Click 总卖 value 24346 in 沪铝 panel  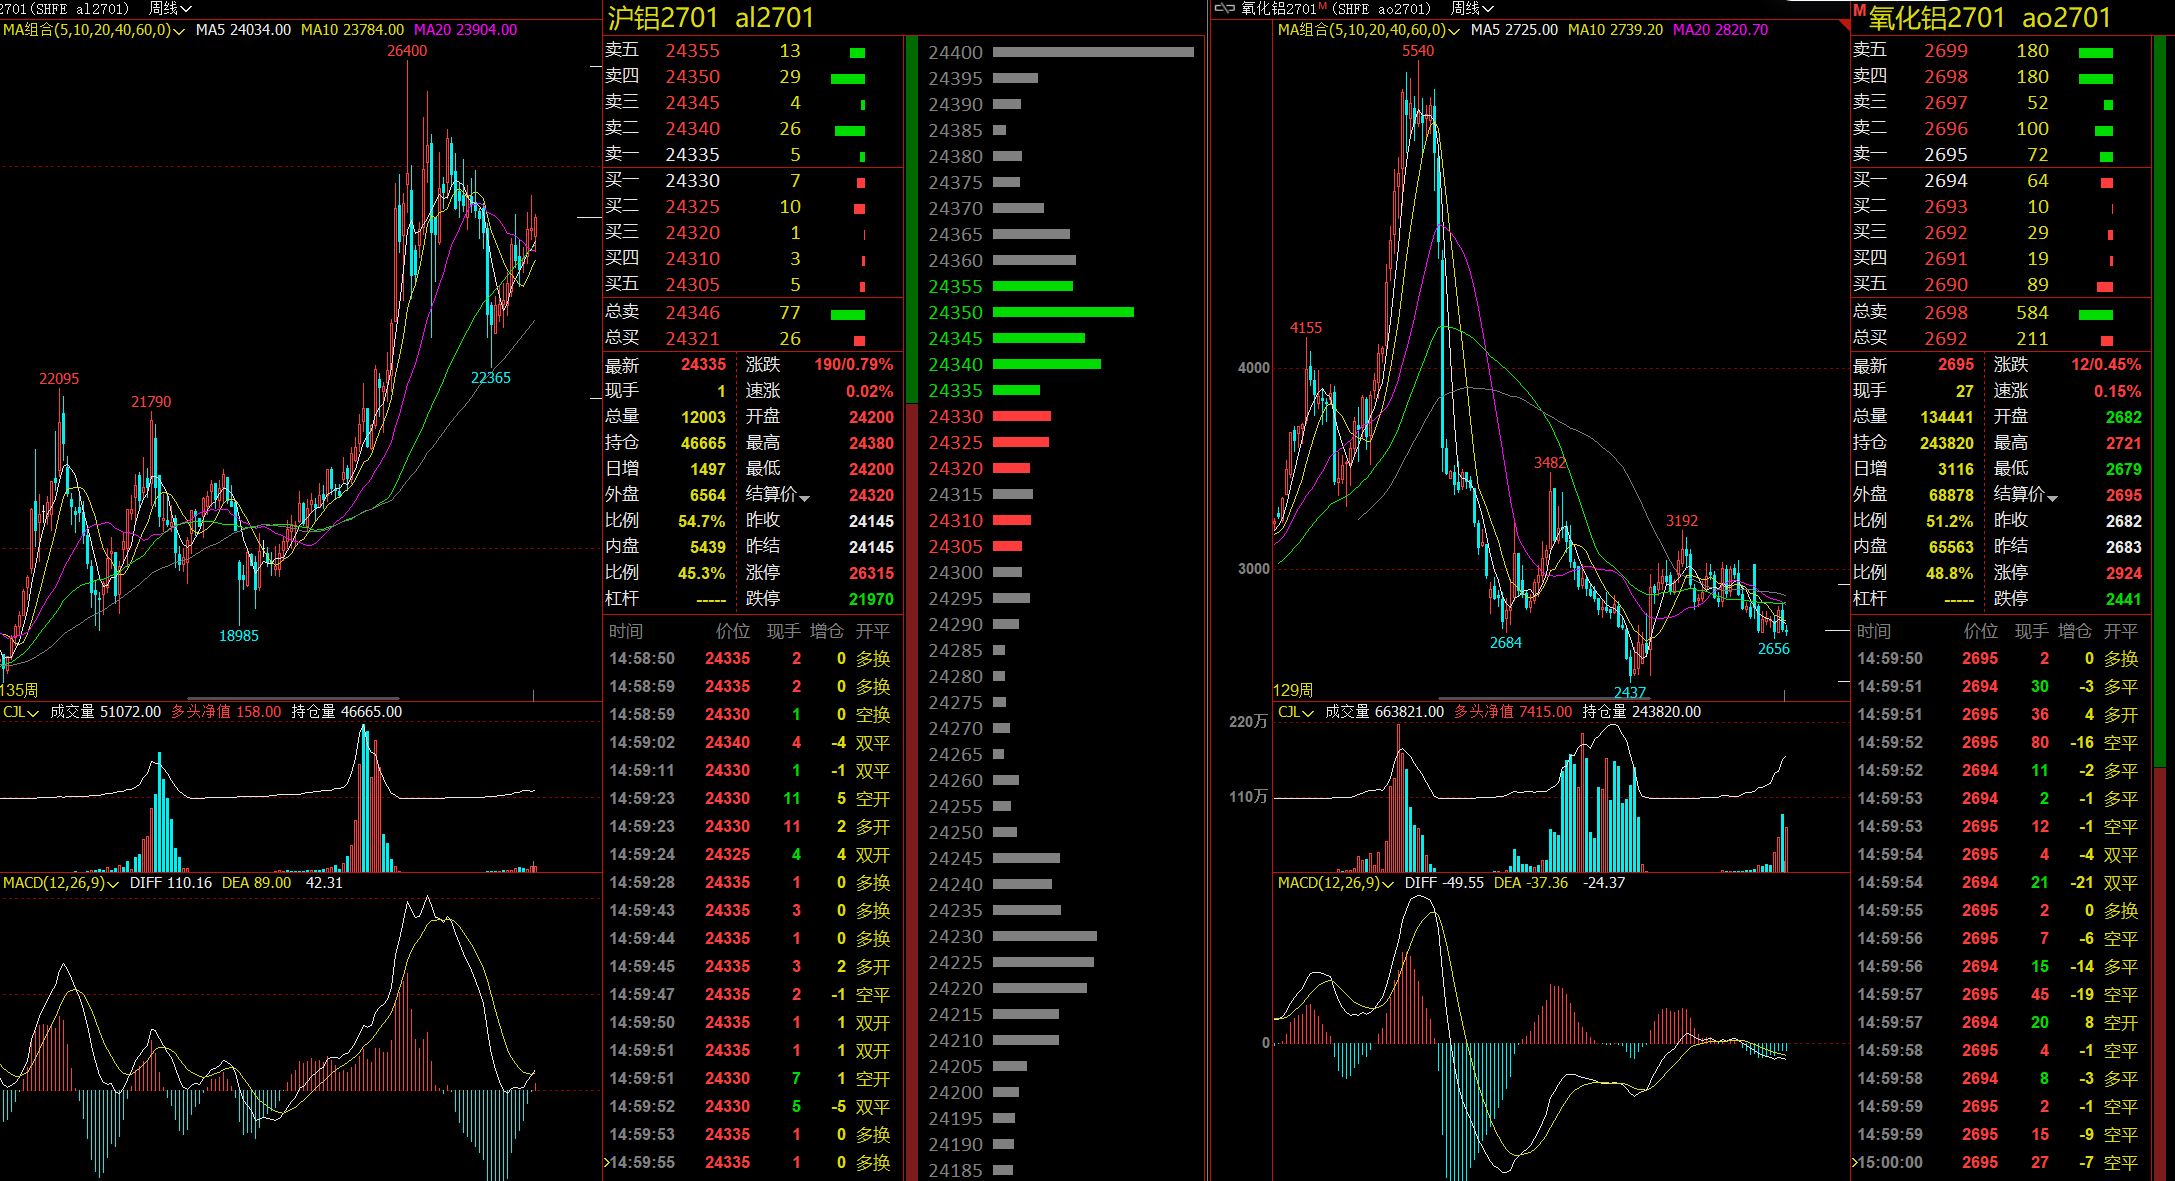pyautogui.click(x=693, y=313)
